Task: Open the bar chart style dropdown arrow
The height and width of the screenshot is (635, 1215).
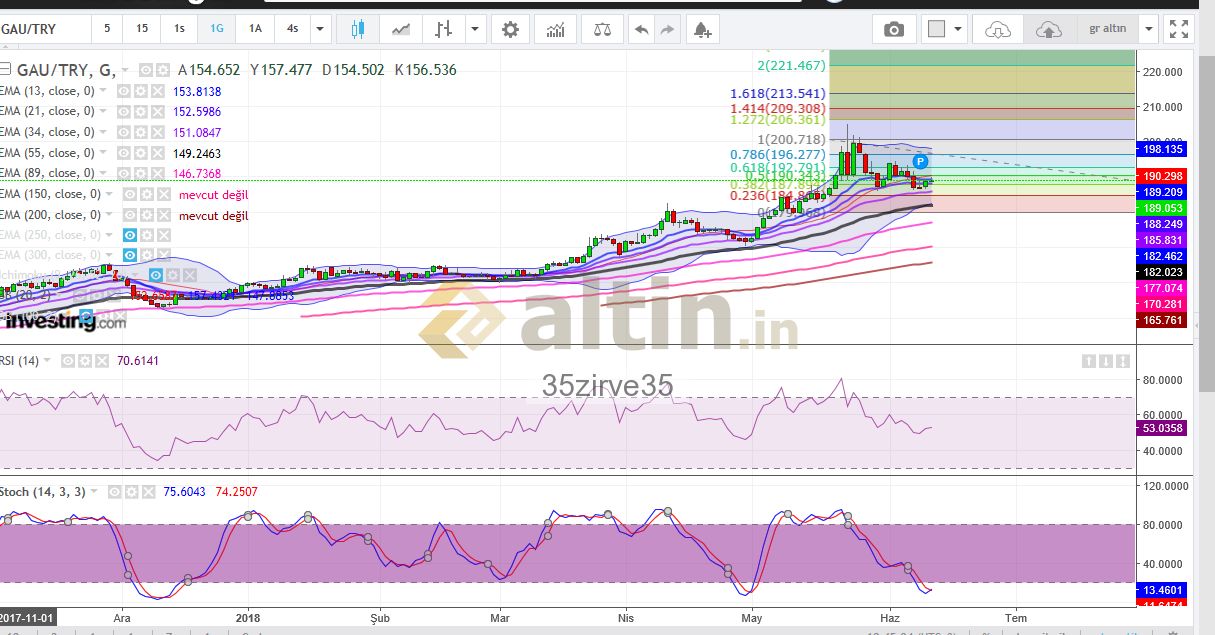Action: pyautogui.click(x=474, y=29)
